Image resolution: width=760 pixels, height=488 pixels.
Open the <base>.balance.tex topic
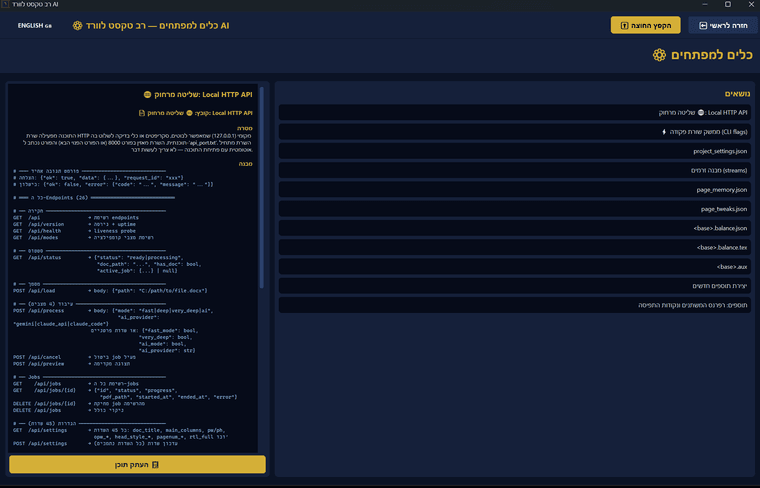coord(514,247)
